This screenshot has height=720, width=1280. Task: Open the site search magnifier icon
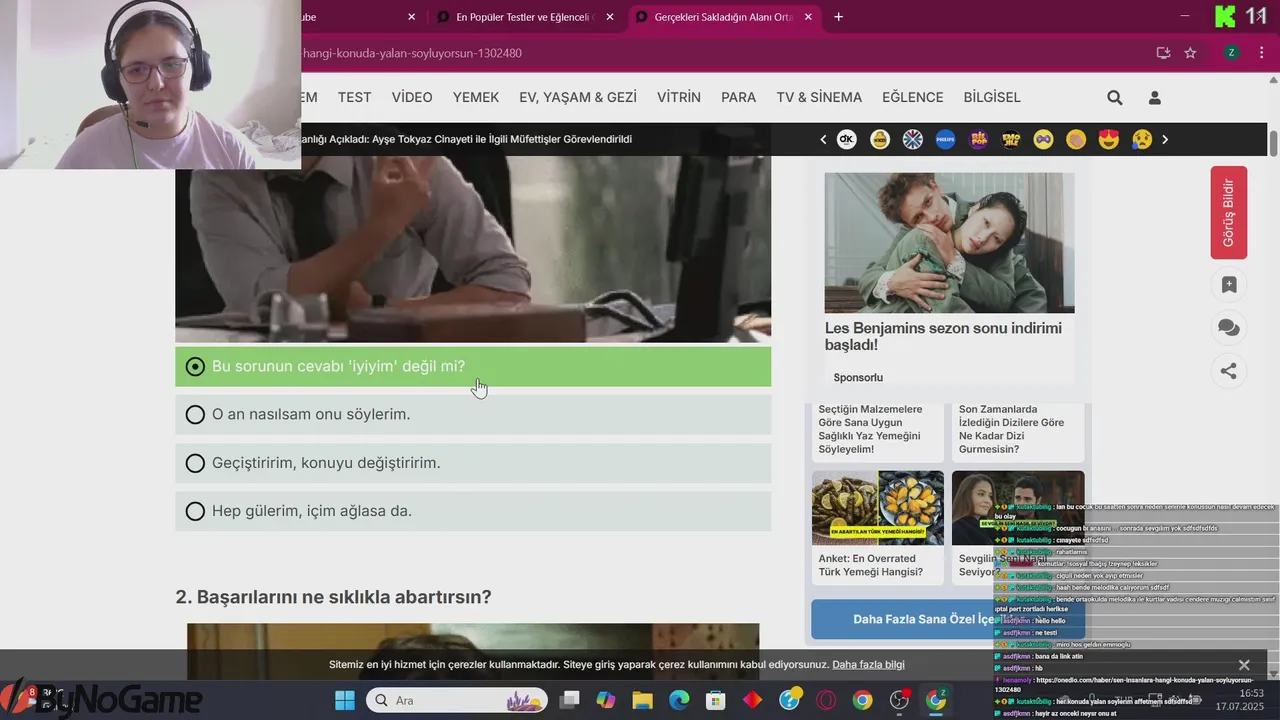click(x=1115, y=97)
